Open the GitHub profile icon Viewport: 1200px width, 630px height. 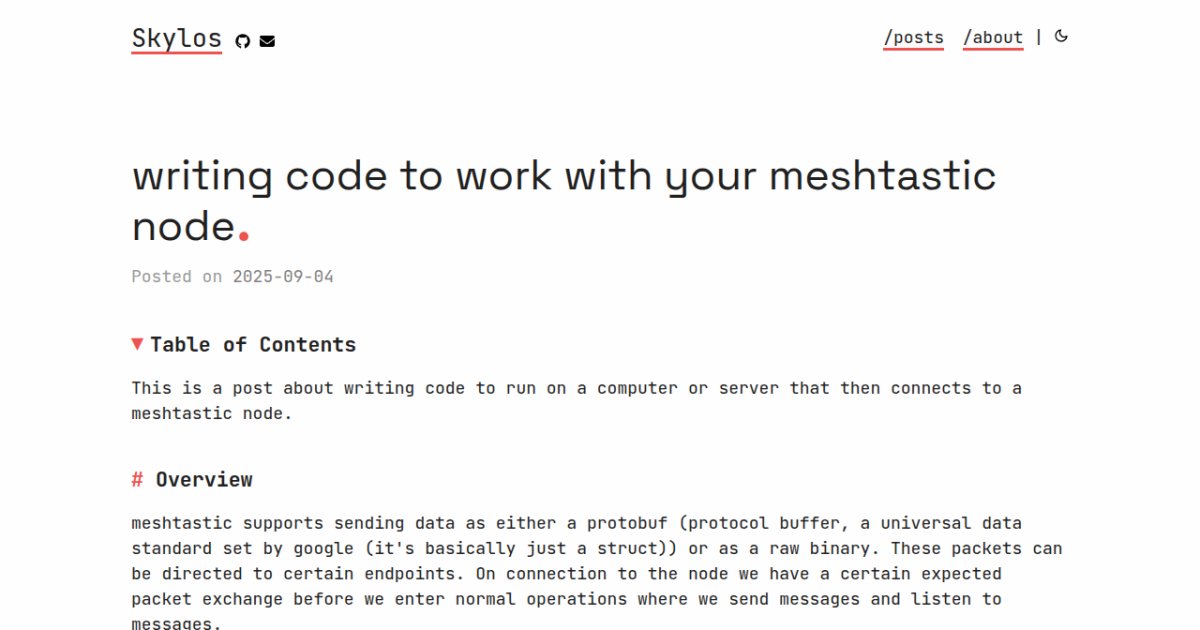click(x=242, y=41)
